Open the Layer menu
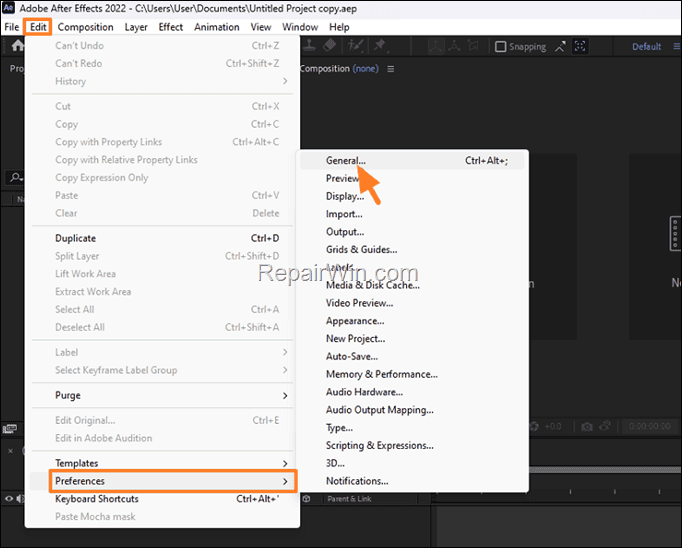The image size is (682, 548). point(136,27)
